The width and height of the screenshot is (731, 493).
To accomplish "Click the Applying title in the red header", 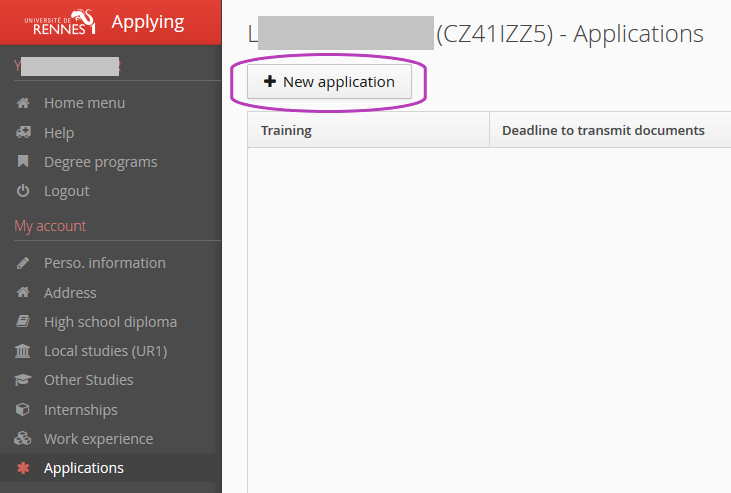I will pos(148,22).
